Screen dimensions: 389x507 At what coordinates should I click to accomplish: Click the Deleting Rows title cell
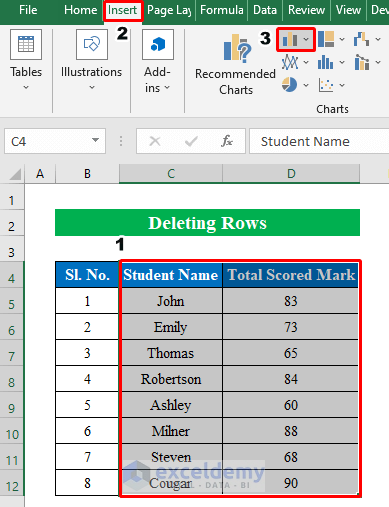coord(207,223)
